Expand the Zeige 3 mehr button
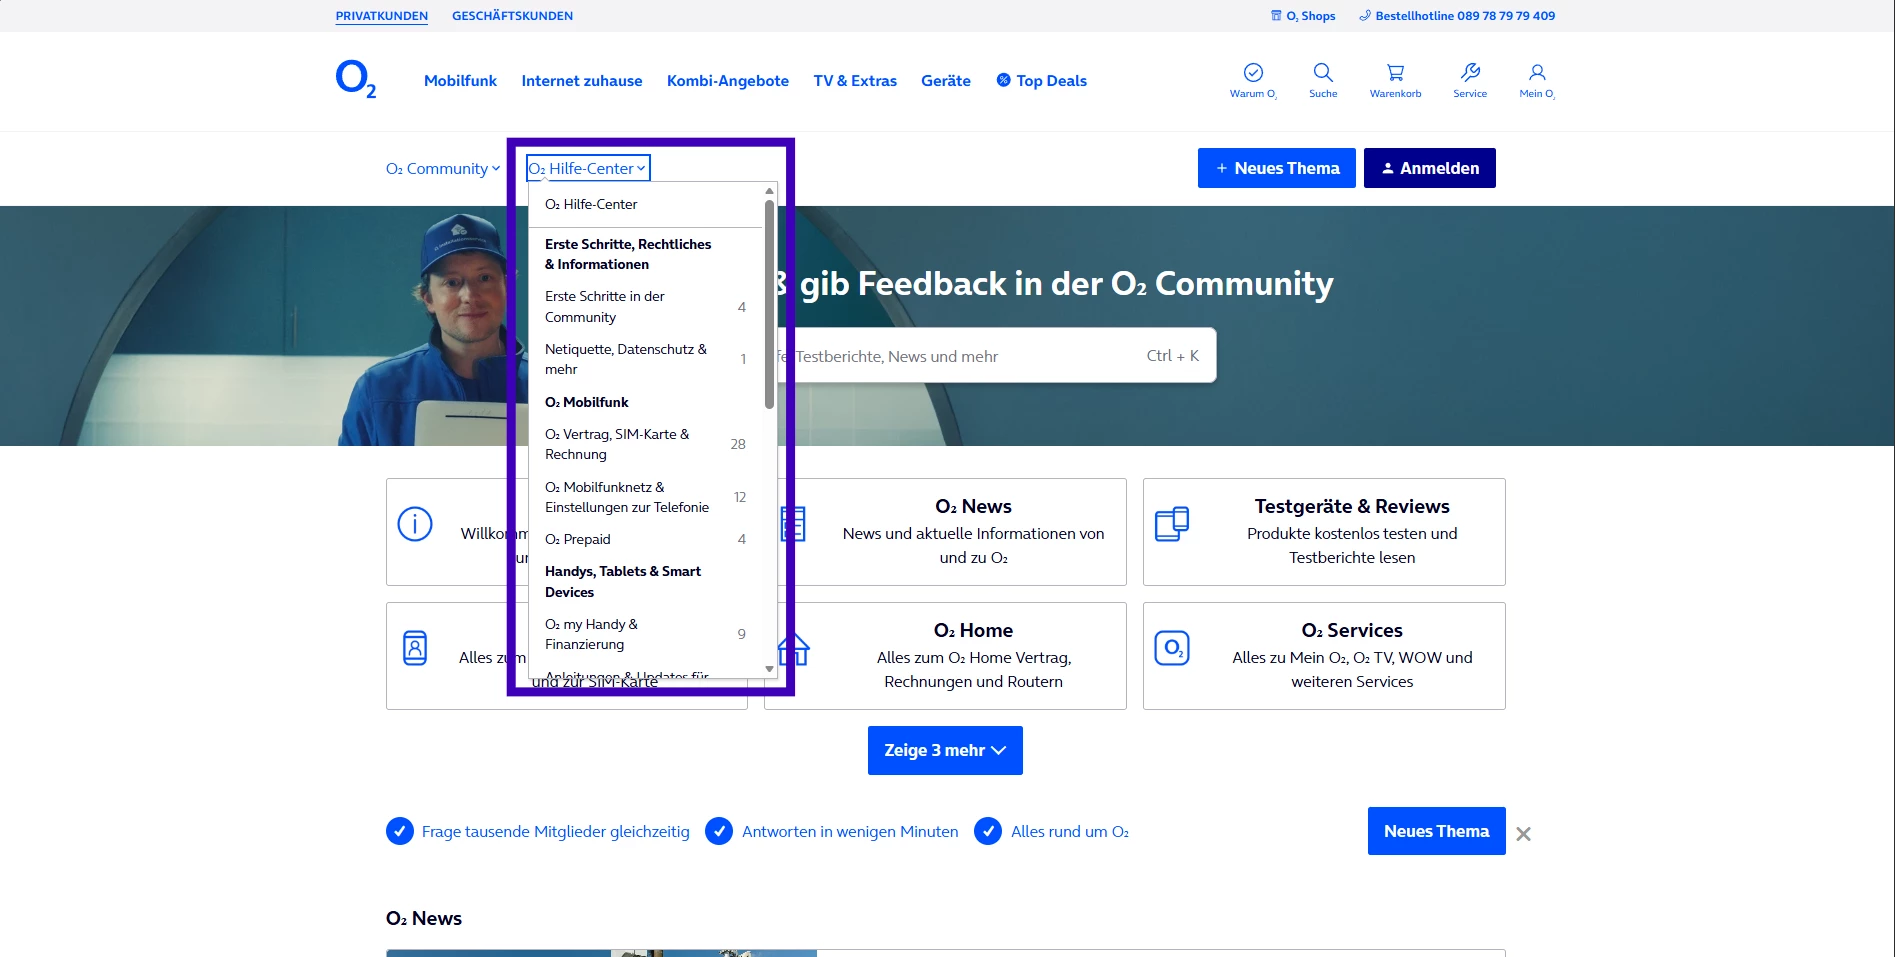1895x957 pixels. (945, 750)
